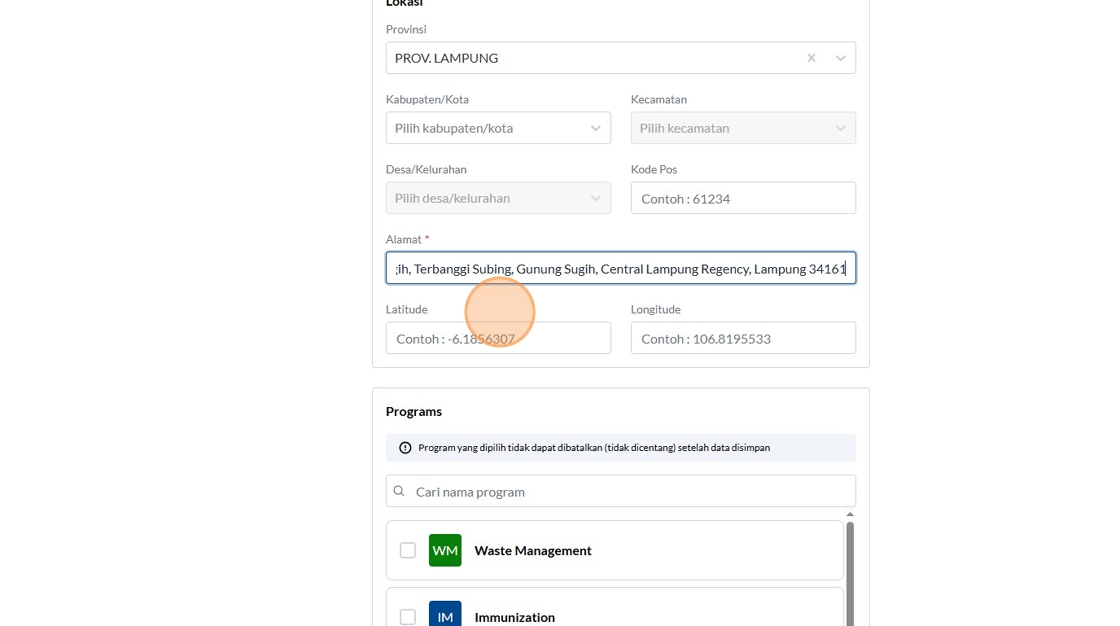Click the Alamat address field
Screen dimensions: 1120x626
620,268
